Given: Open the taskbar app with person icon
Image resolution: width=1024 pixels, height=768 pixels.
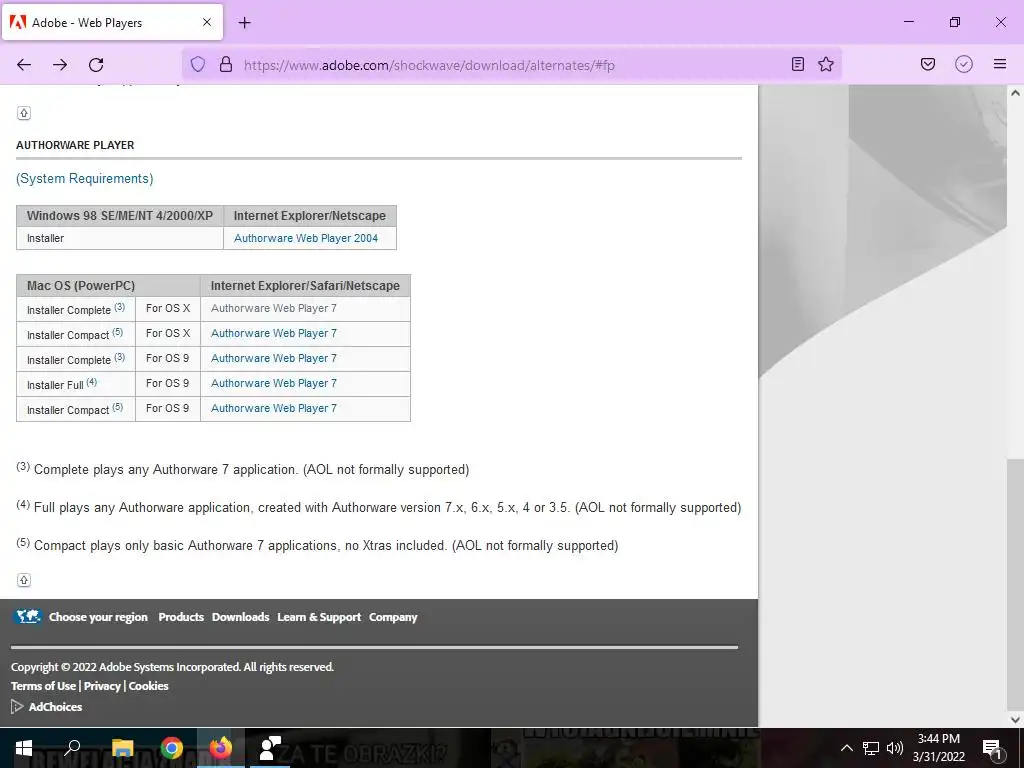Looking at the screenshot, I should pos(270,748).
